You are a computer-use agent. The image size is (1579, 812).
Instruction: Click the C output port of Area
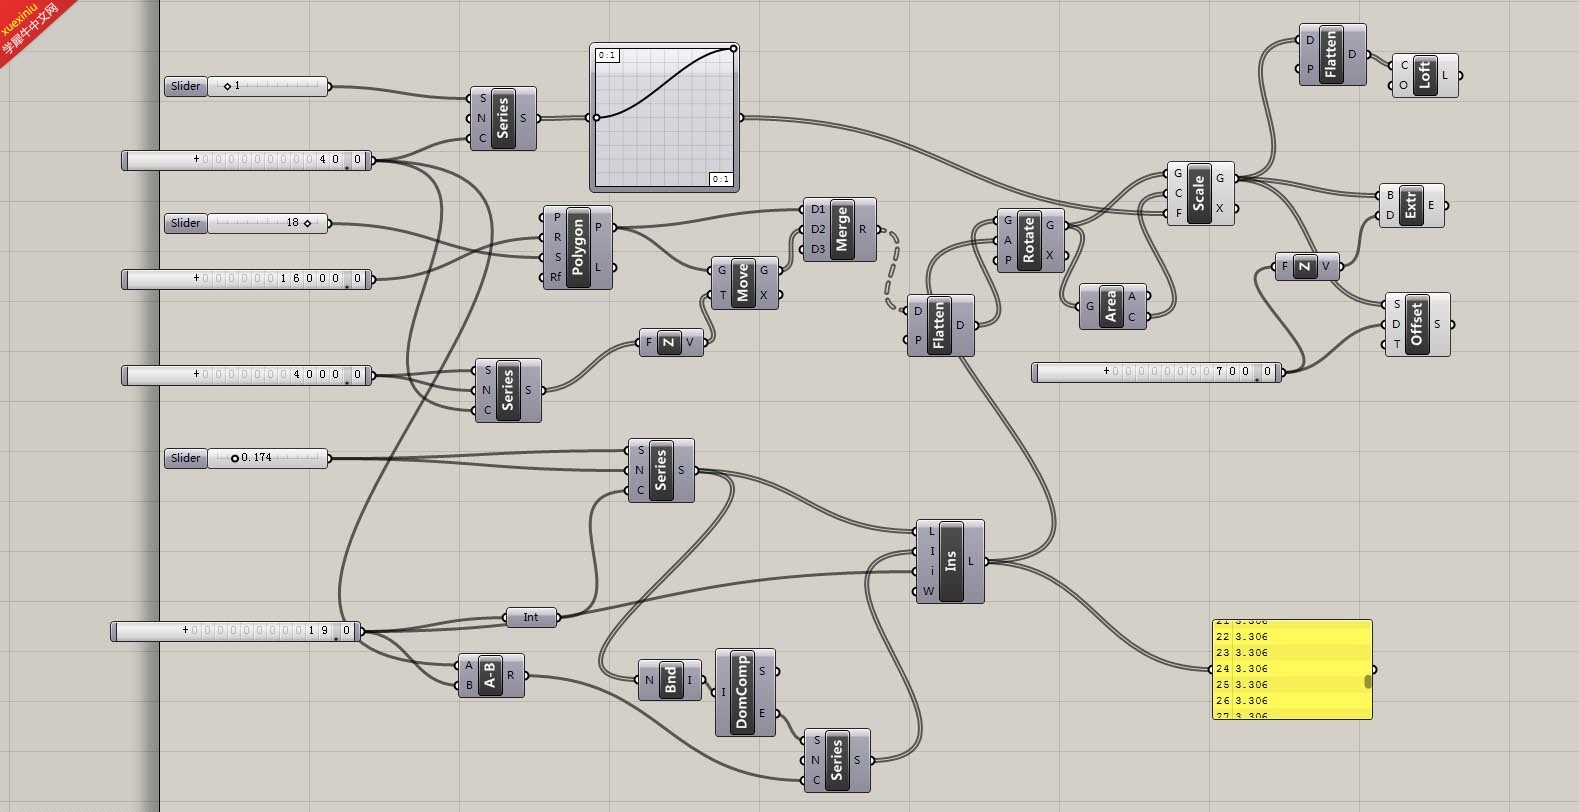(1133, 317)
